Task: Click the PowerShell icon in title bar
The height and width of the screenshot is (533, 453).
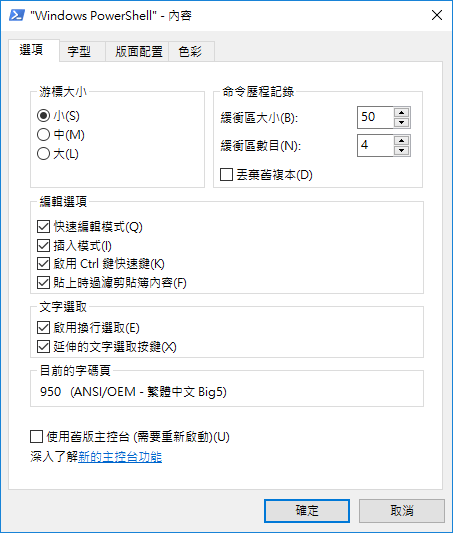Action: [x=16, y=15]
